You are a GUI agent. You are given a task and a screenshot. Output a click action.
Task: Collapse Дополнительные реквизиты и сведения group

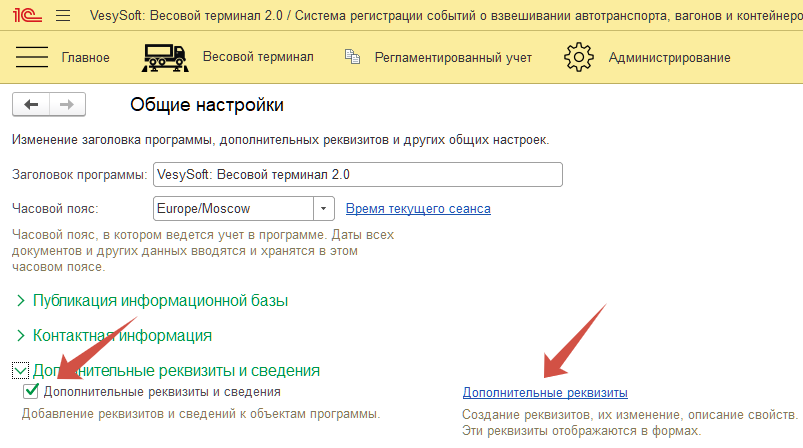click(x=19, y=371)
